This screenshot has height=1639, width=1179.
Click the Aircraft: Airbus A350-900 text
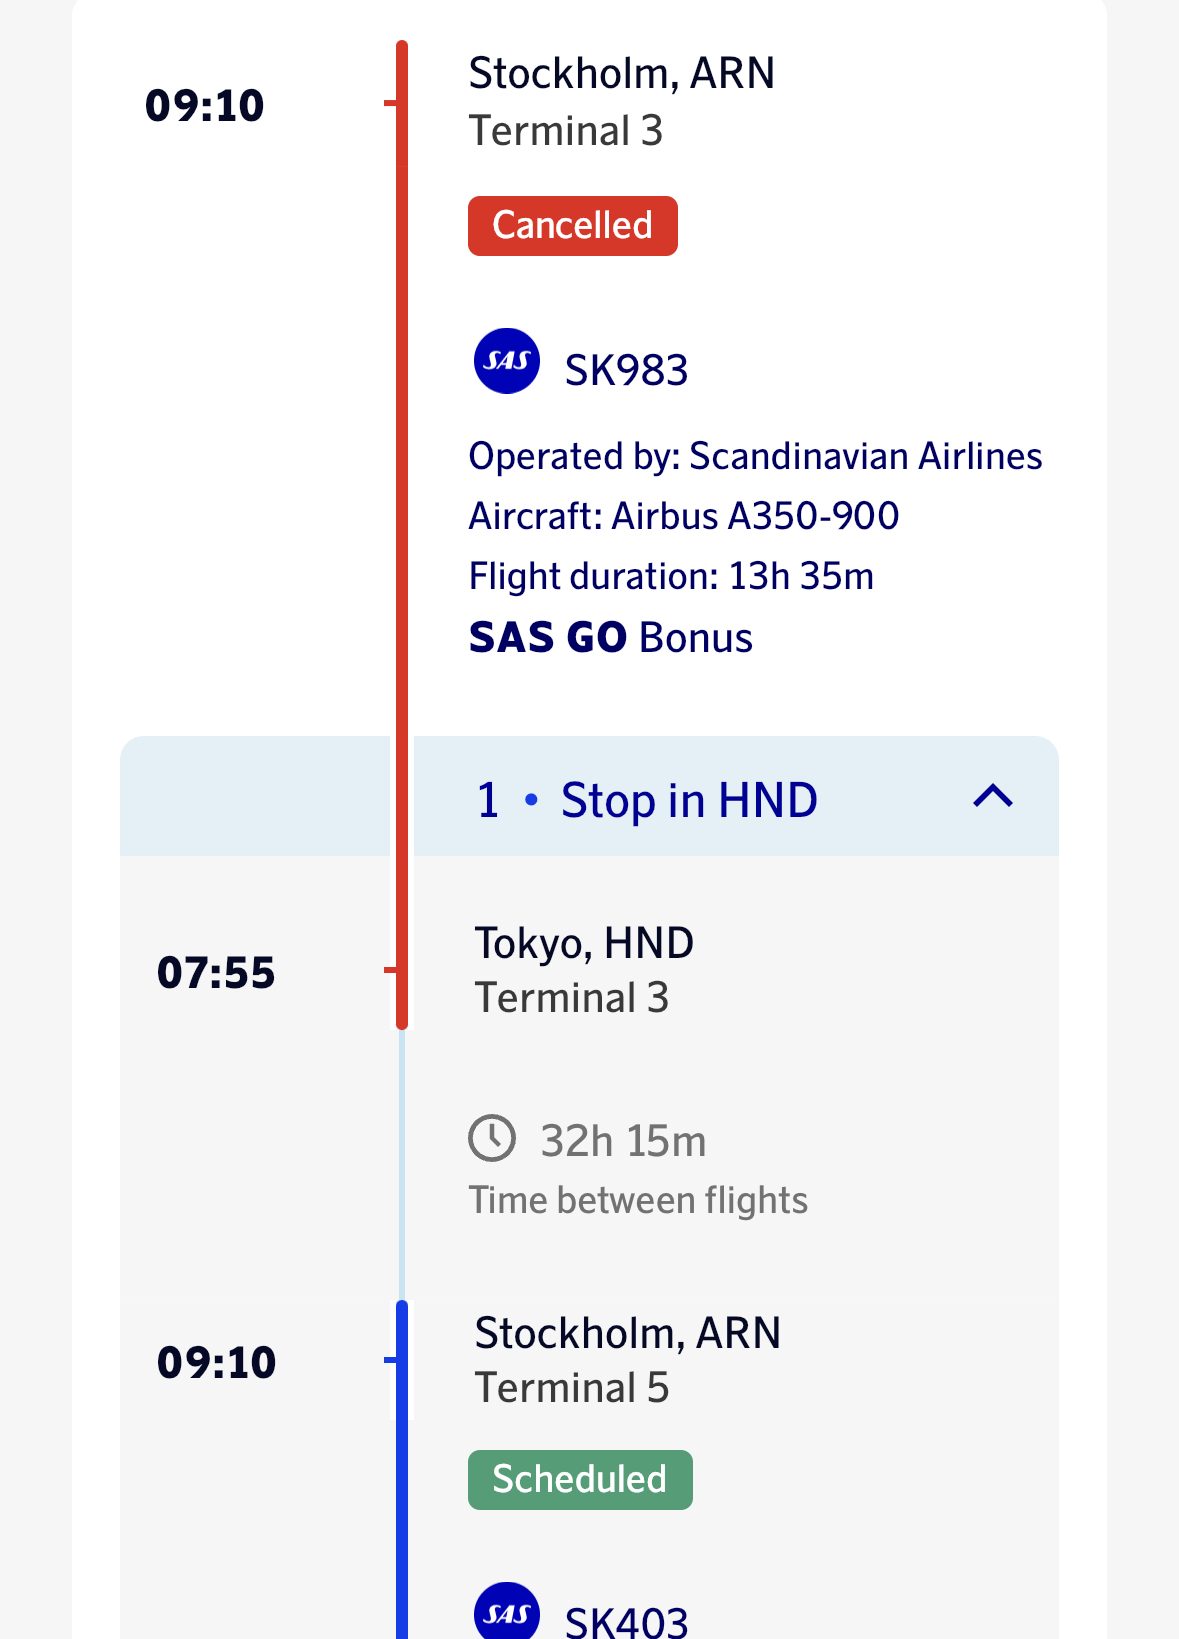point(684,517)
